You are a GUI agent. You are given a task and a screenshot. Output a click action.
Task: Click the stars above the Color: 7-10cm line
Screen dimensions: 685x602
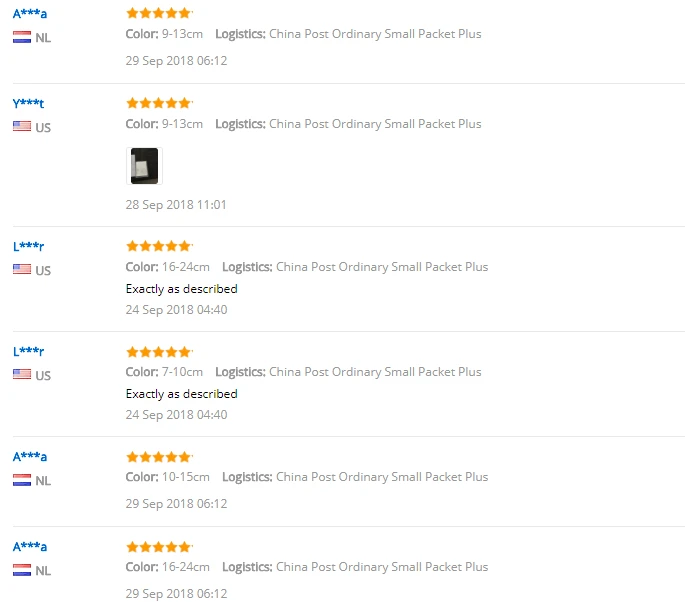[x=158, y=352]
